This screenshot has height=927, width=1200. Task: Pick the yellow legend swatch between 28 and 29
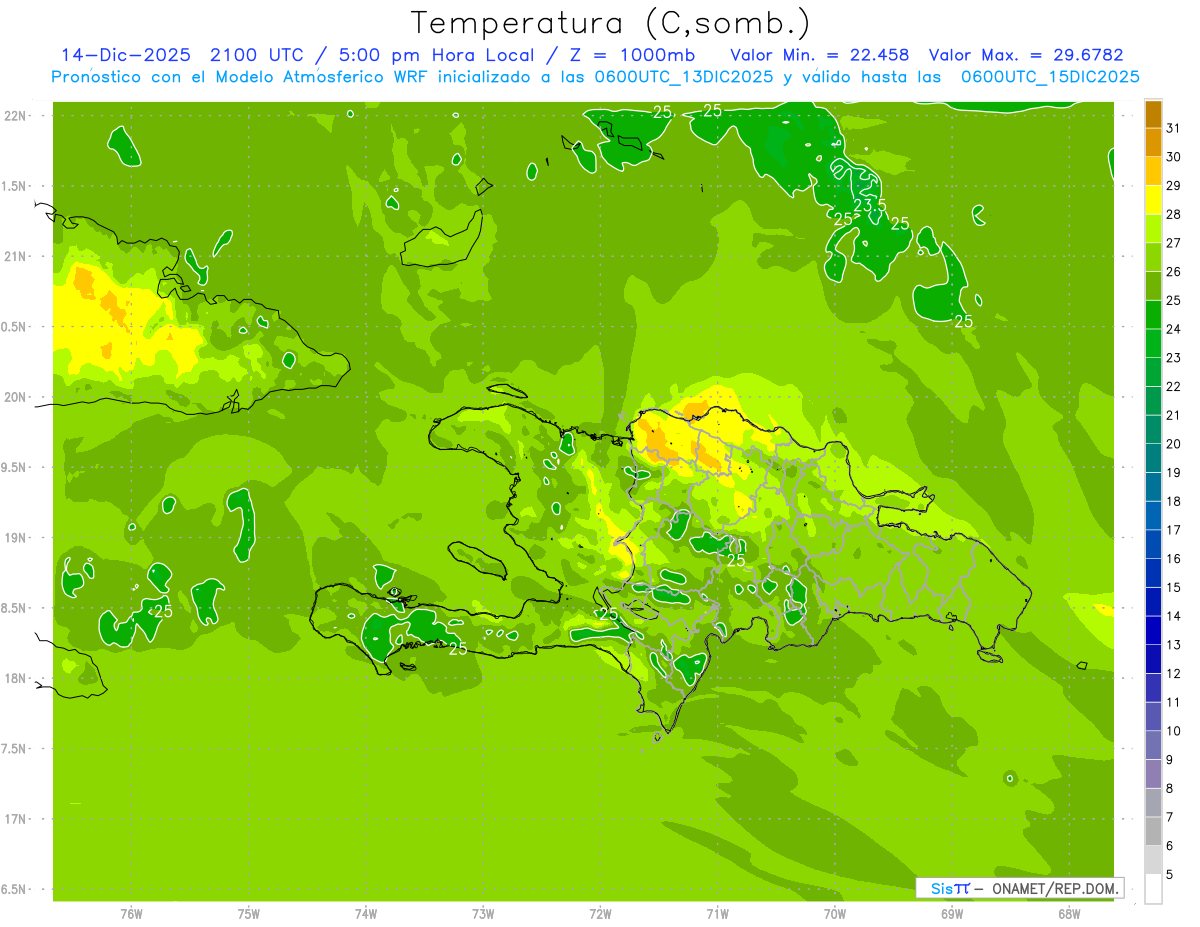(x=1153, y=200)
